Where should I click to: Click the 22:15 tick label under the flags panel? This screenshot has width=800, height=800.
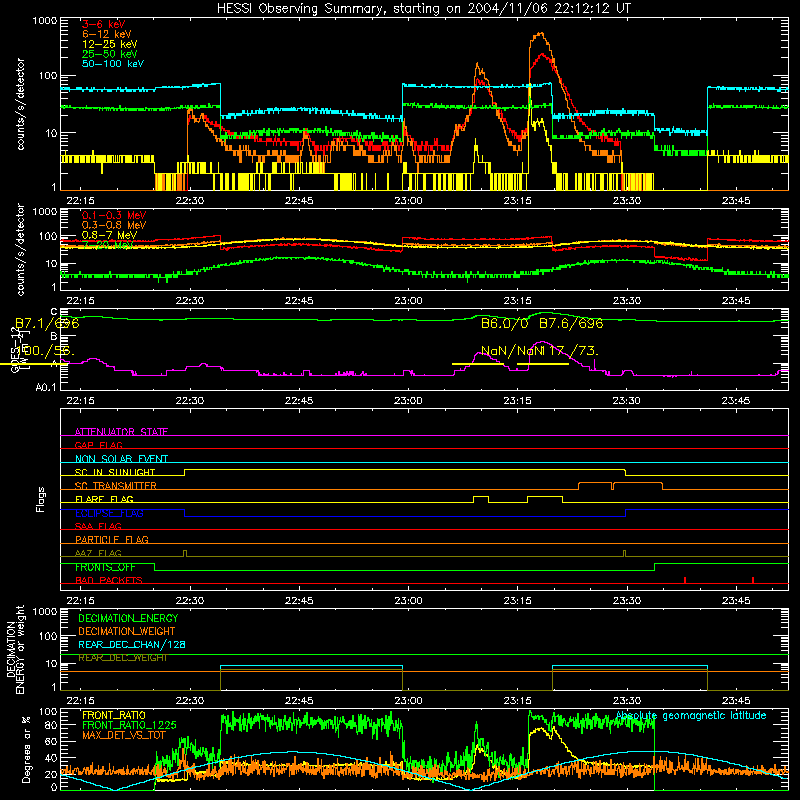coord(81,601)
